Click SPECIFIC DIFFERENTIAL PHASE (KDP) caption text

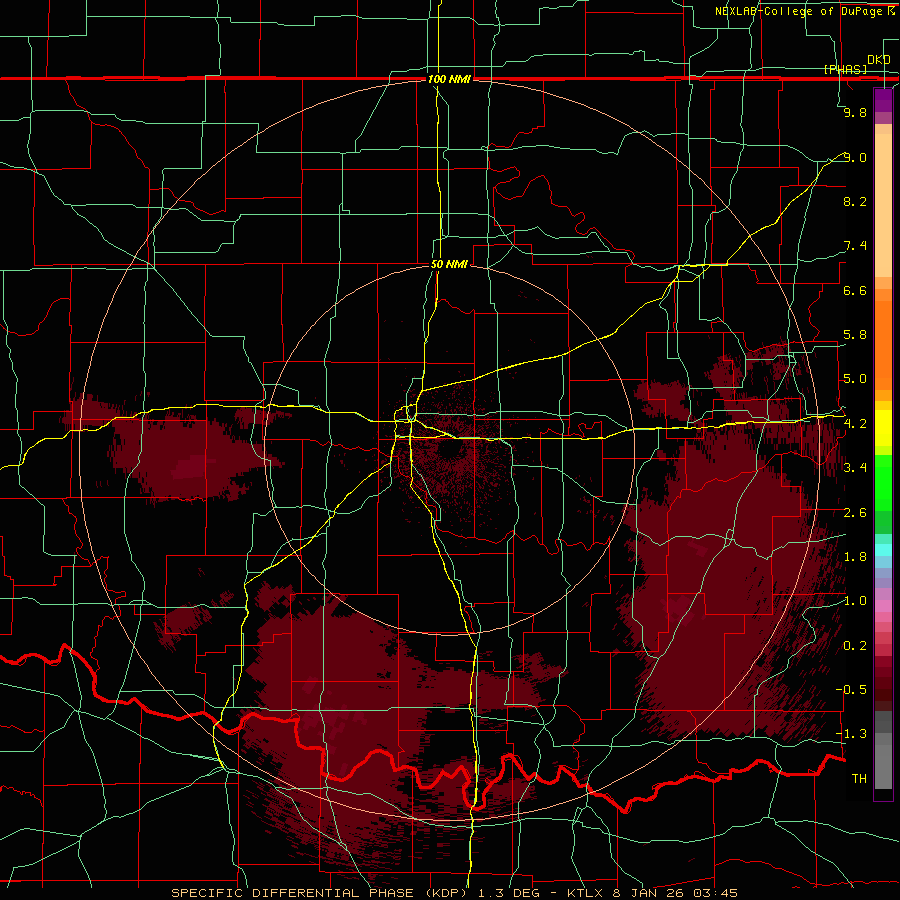click(x=317, y=893)
